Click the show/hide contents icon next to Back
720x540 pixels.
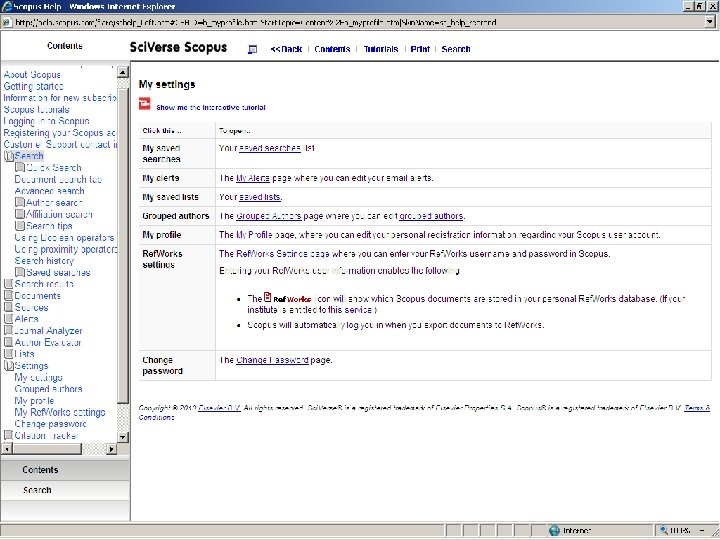(x=252, y=49)
